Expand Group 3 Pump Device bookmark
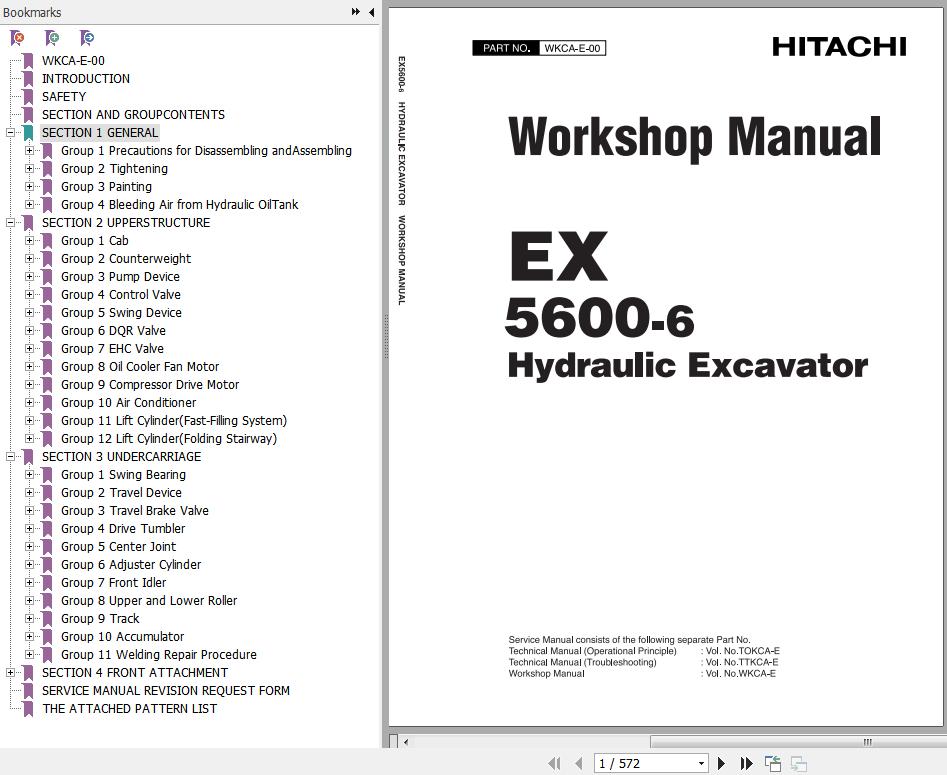 [29, 277]
